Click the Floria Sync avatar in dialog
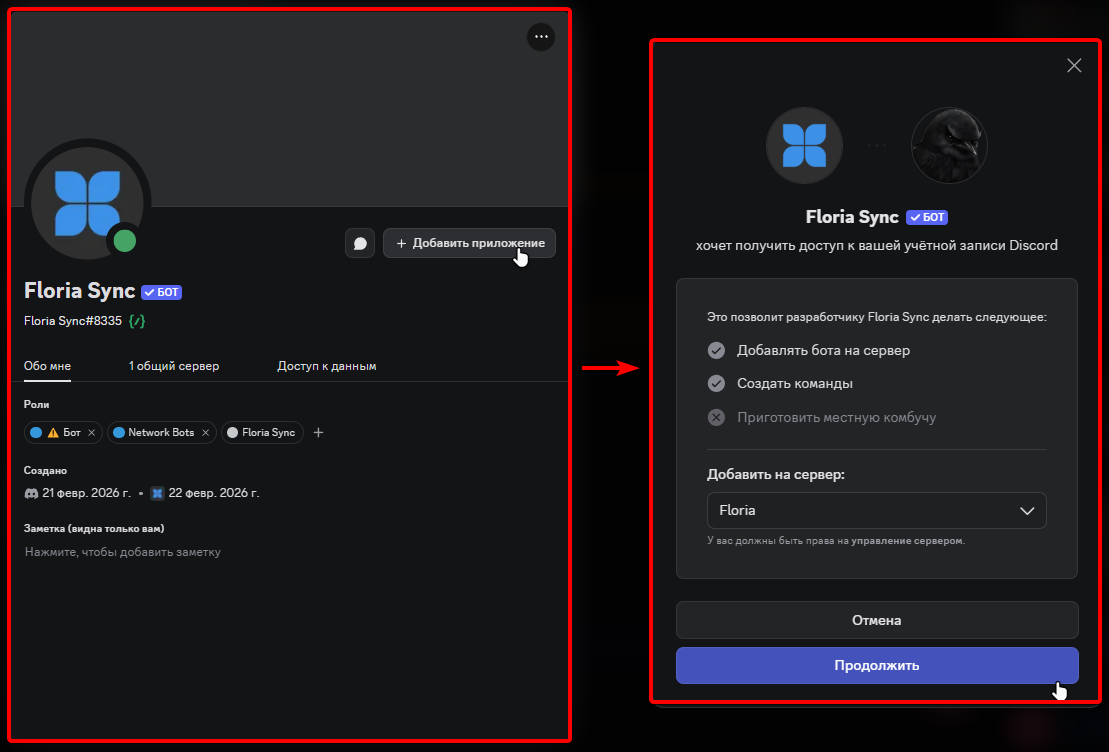This screenshot has width=1109, height=752. point(805,146)
